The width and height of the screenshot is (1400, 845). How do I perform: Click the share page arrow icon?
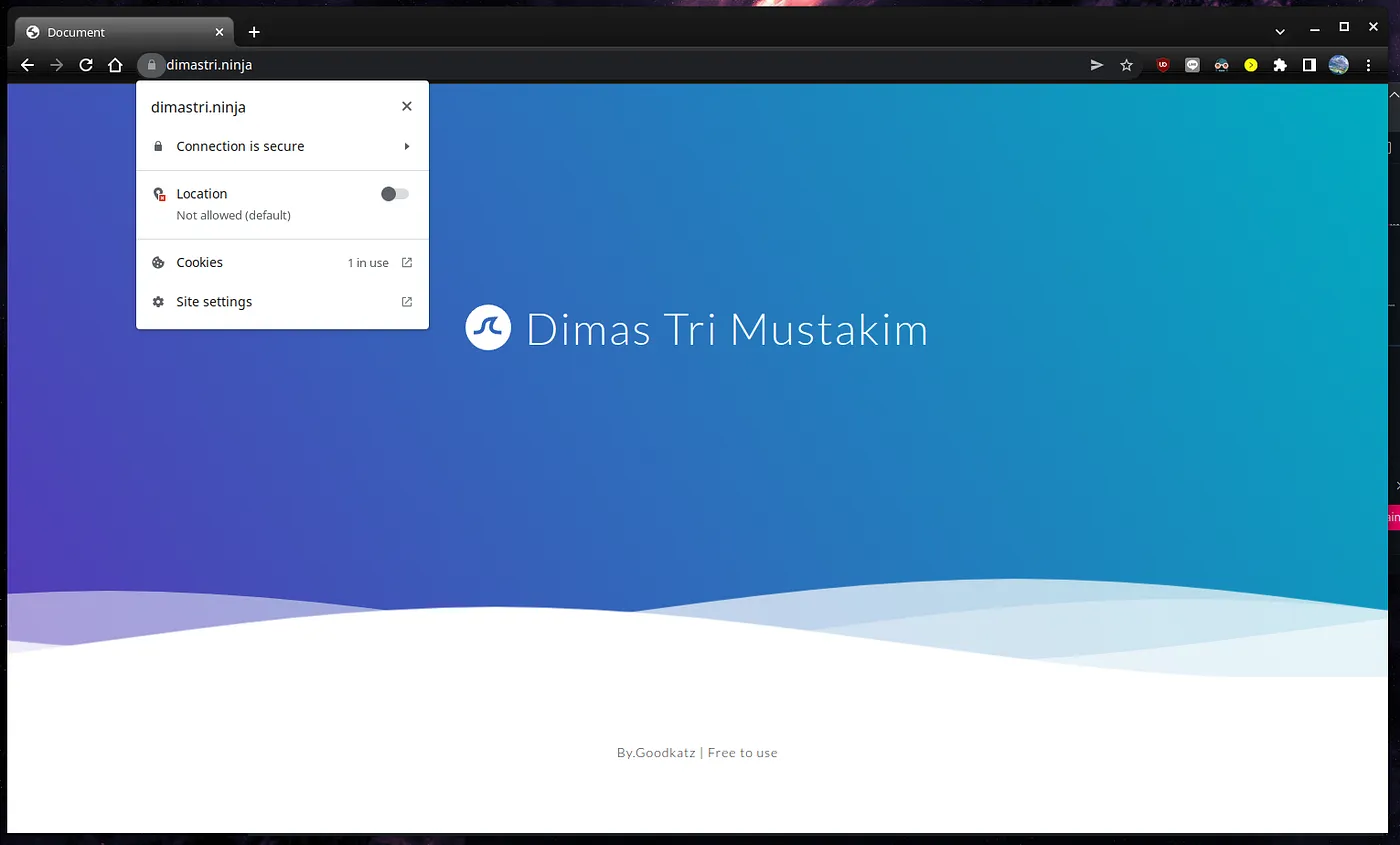click(x=1097, y=65)
